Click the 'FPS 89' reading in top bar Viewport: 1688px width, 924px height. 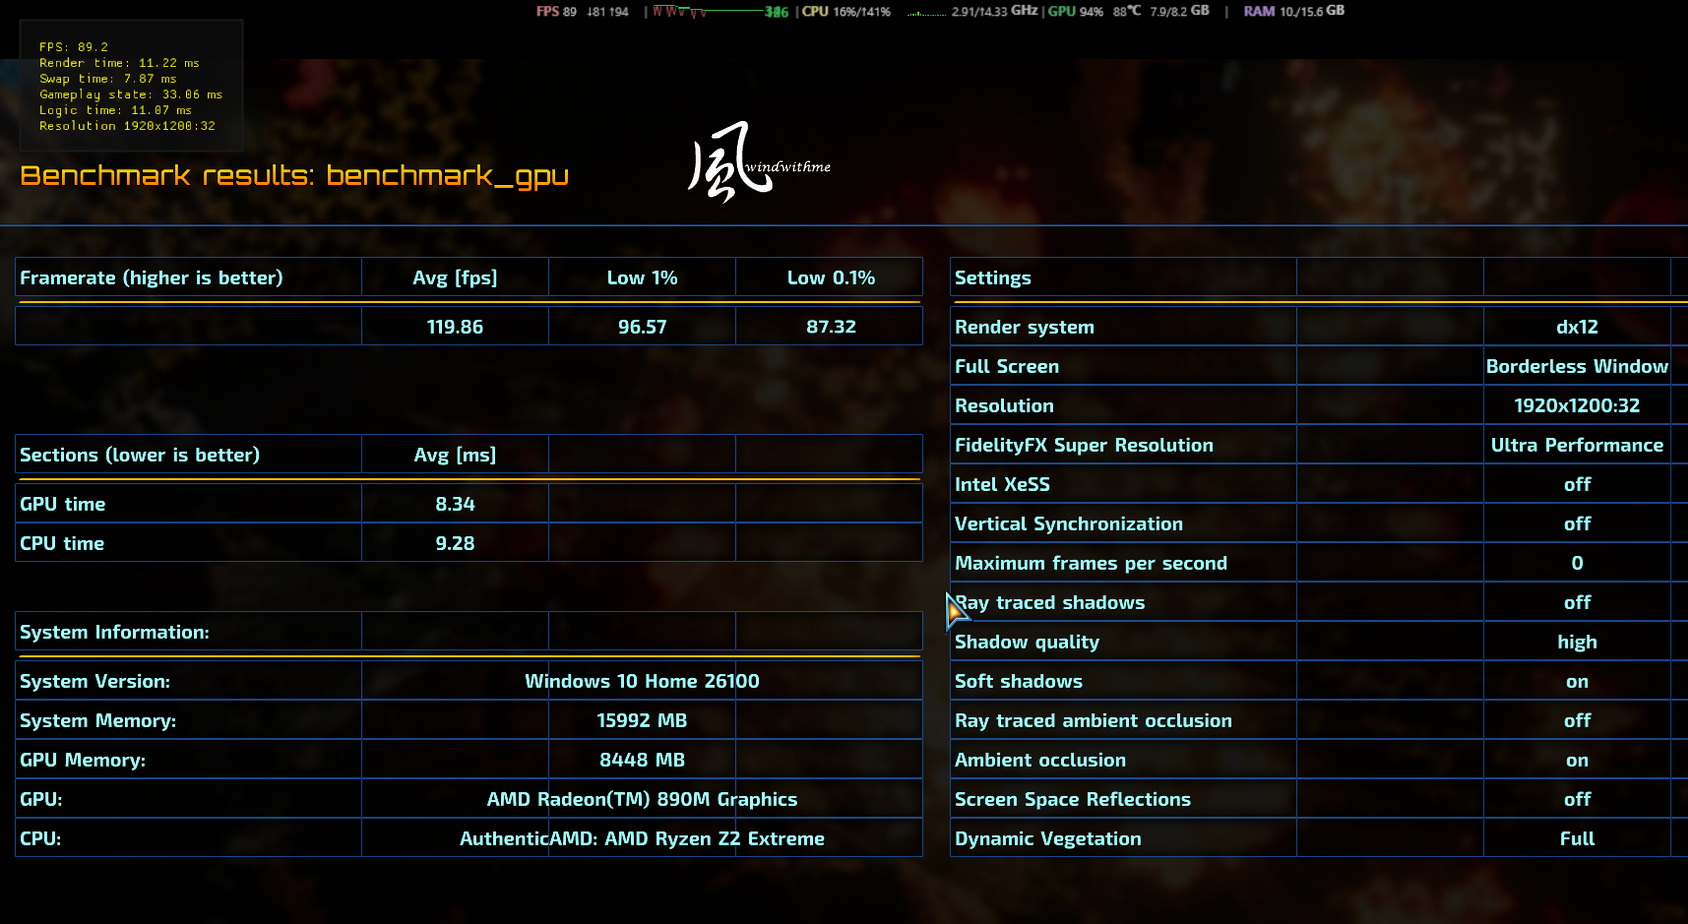[x=556, y=11]
